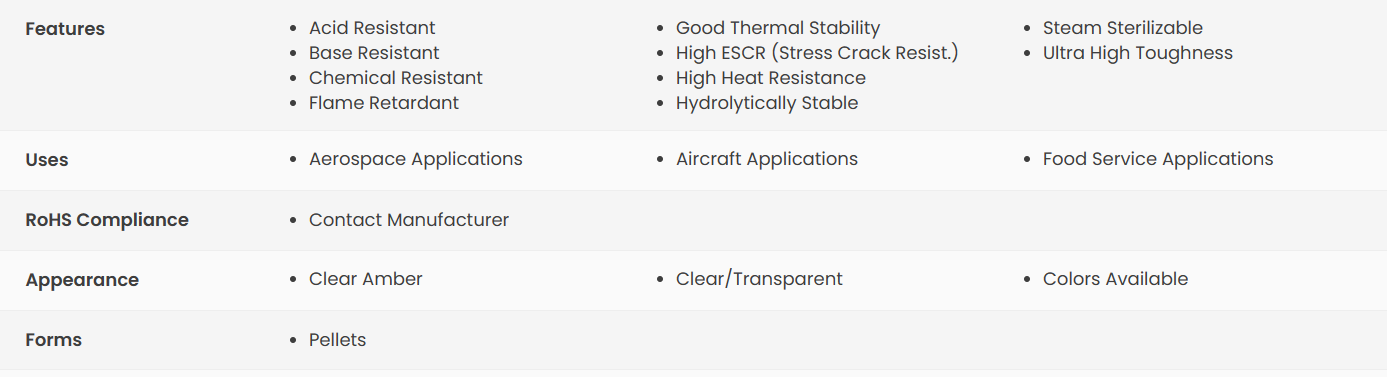Click the High Heat Resistance item
The height and width of the screenshot is (377, 1389).
coord(771,78)
